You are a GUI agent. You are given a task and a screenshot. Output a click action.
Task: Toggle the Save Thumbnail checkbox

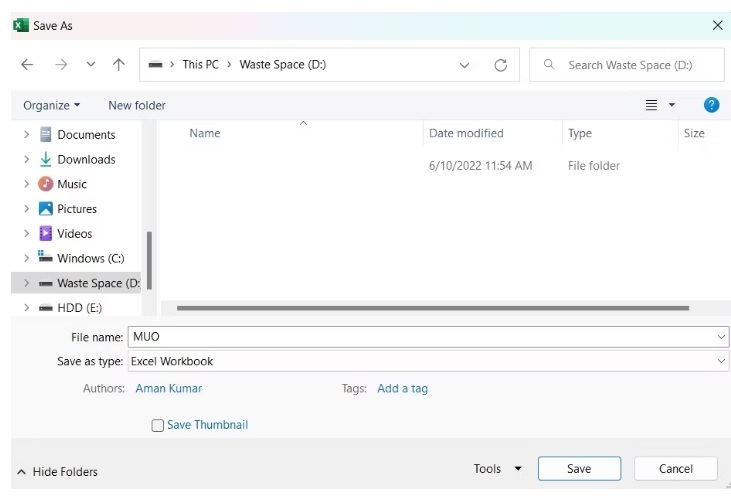158,425
